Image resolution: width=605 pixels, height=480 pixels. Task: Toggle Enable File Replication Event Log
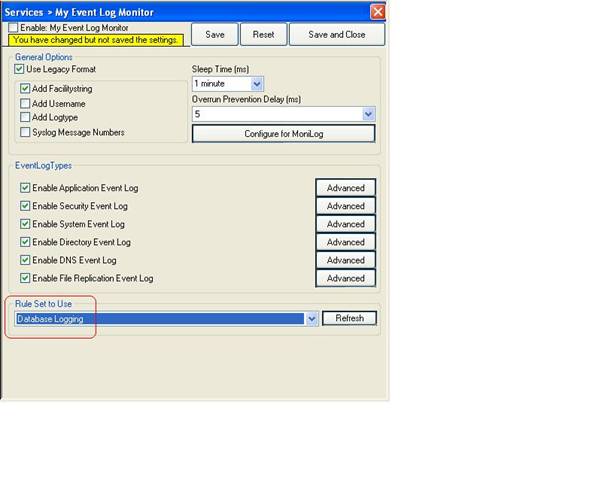25,278
